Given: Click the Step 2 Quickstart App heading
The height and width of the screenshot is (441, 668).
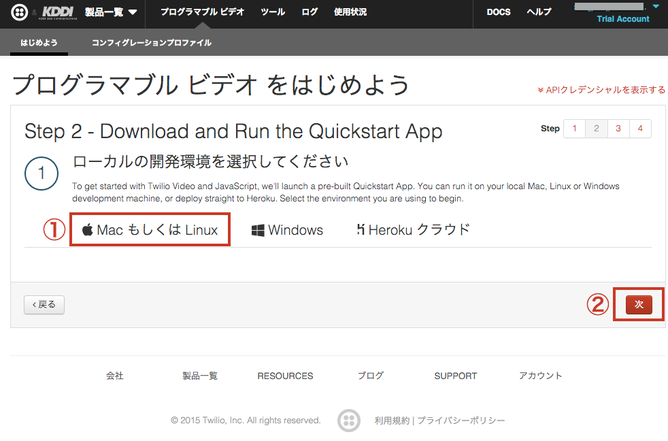Looking at the screenshot, I should point(233,131).
